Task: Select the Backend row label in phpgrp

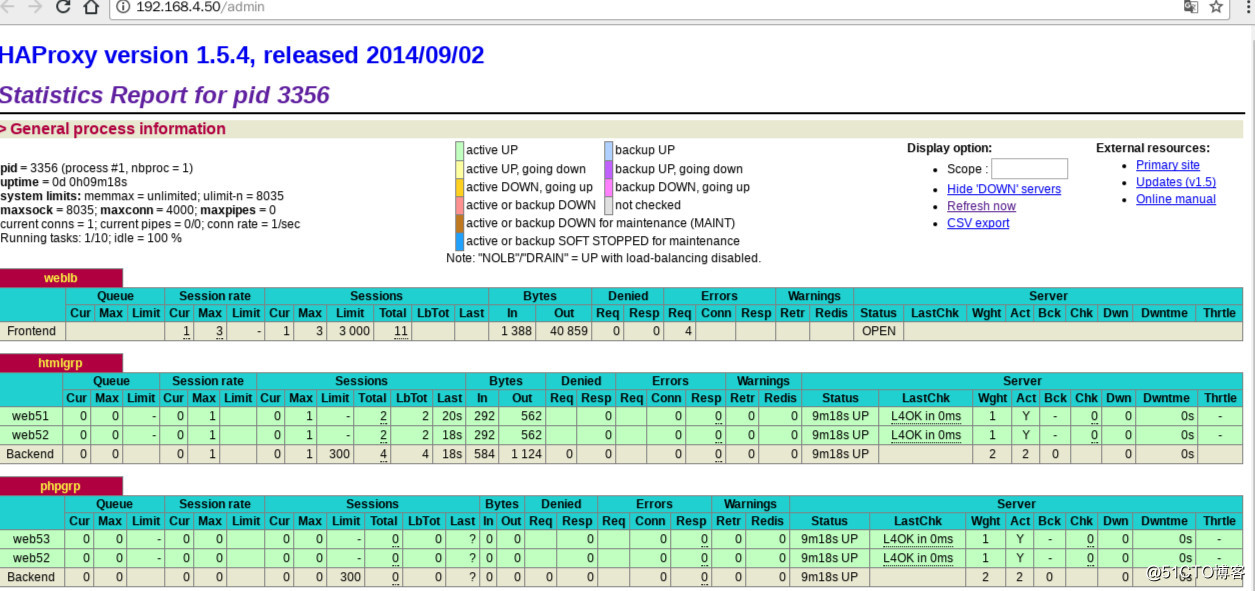Action: coord(31,577)
